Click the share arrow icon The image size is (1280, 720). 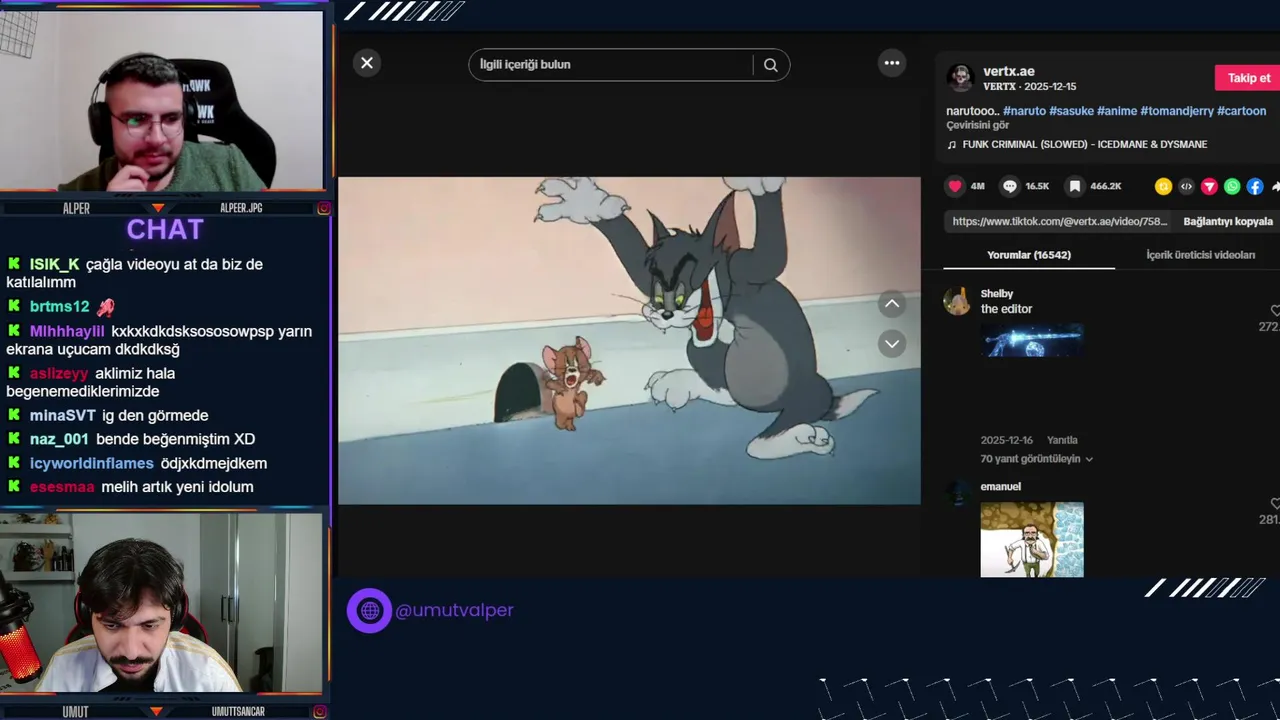(x=1275, y=186)
